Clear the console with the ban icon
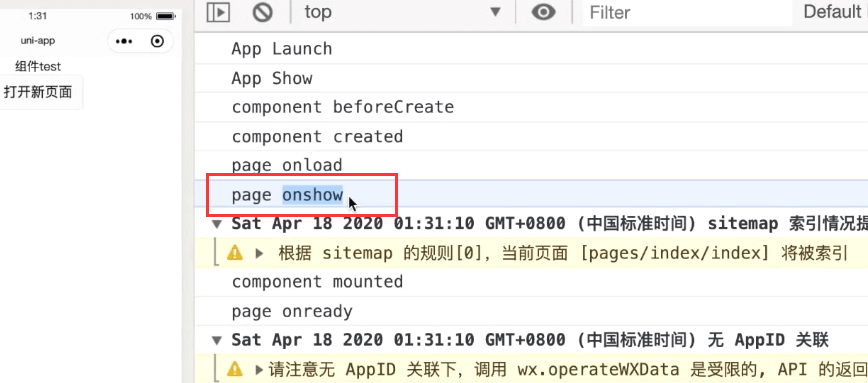The height and width of the screenshot is (383, 868). tap(262, 12)
